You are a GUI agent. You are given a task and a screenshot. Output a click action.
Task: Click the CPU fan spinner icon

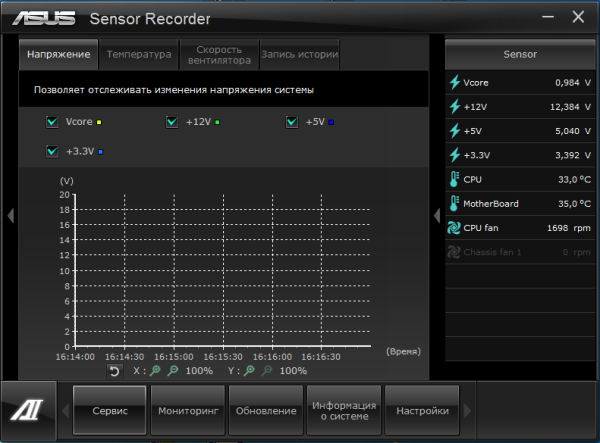point(454,228)
